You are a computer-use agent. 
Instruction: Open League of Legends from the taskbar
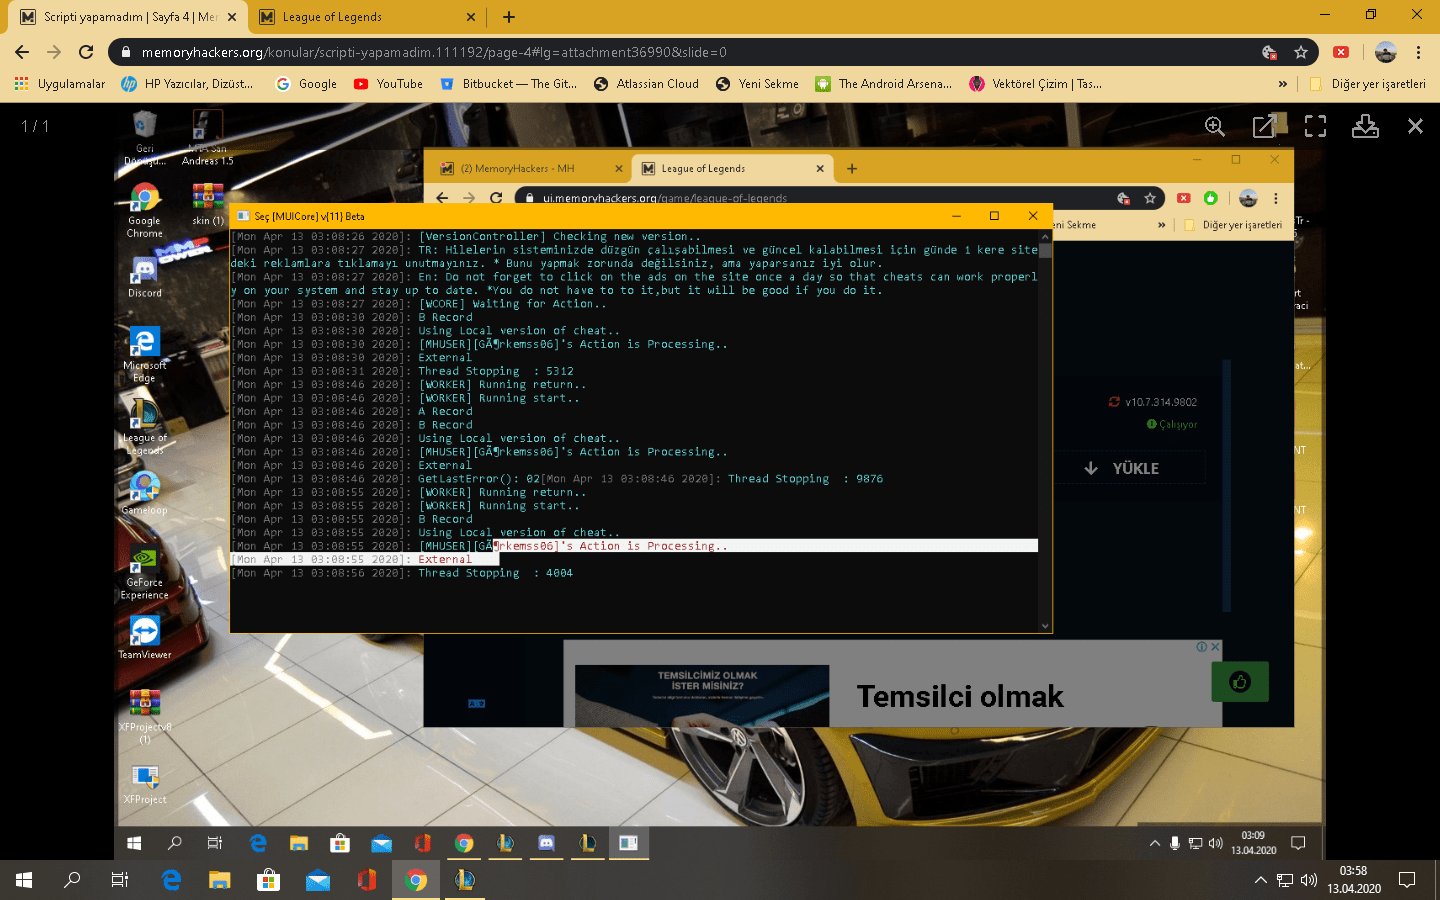click(x=465, y=880)
